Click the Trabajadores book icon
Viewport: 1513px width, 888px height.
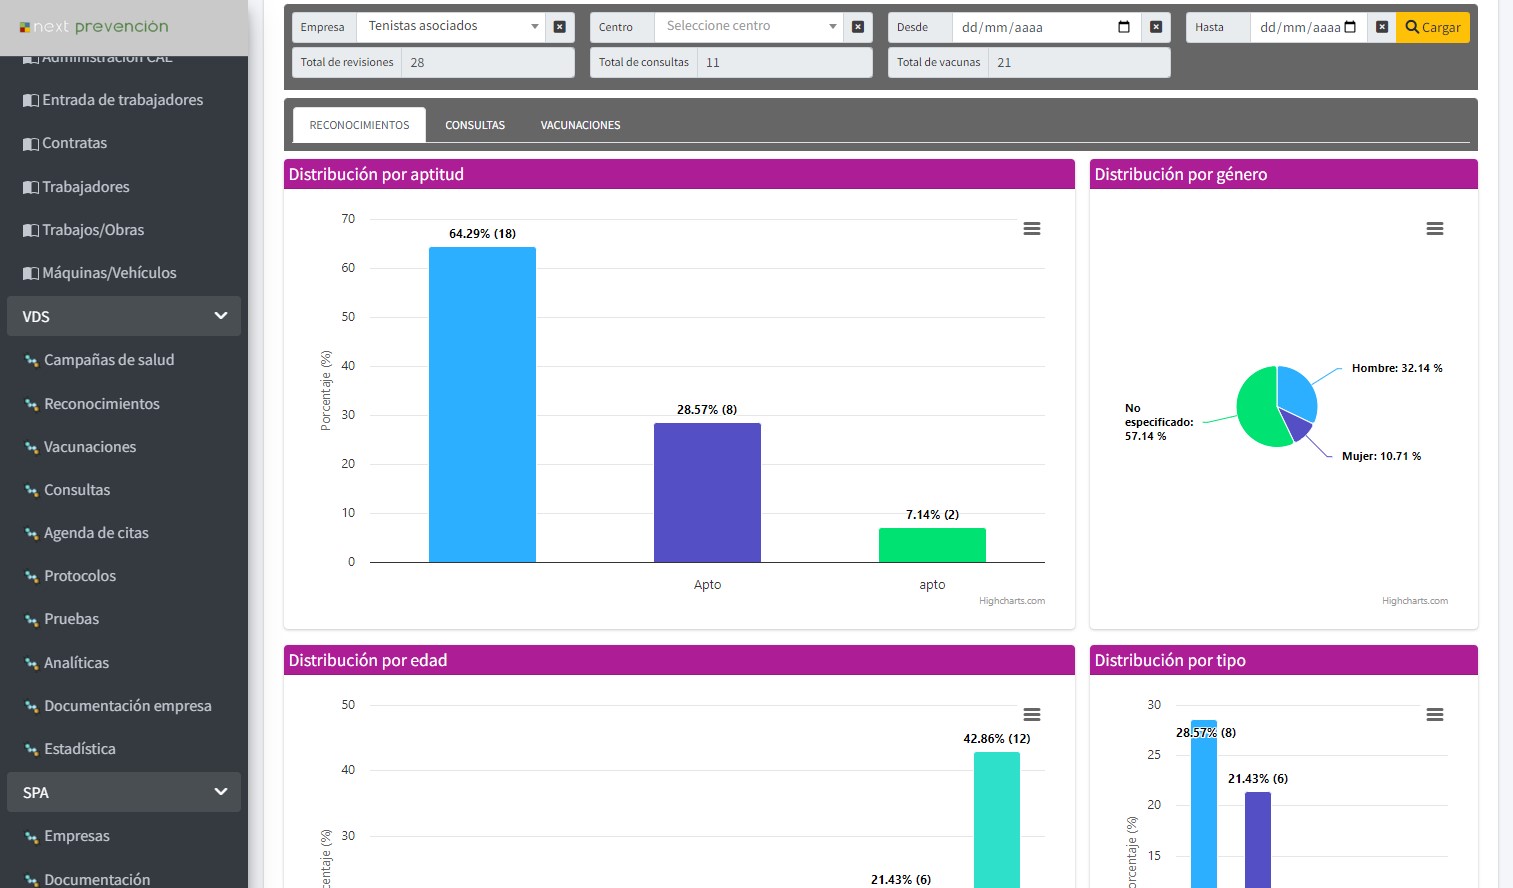point(31,188)
